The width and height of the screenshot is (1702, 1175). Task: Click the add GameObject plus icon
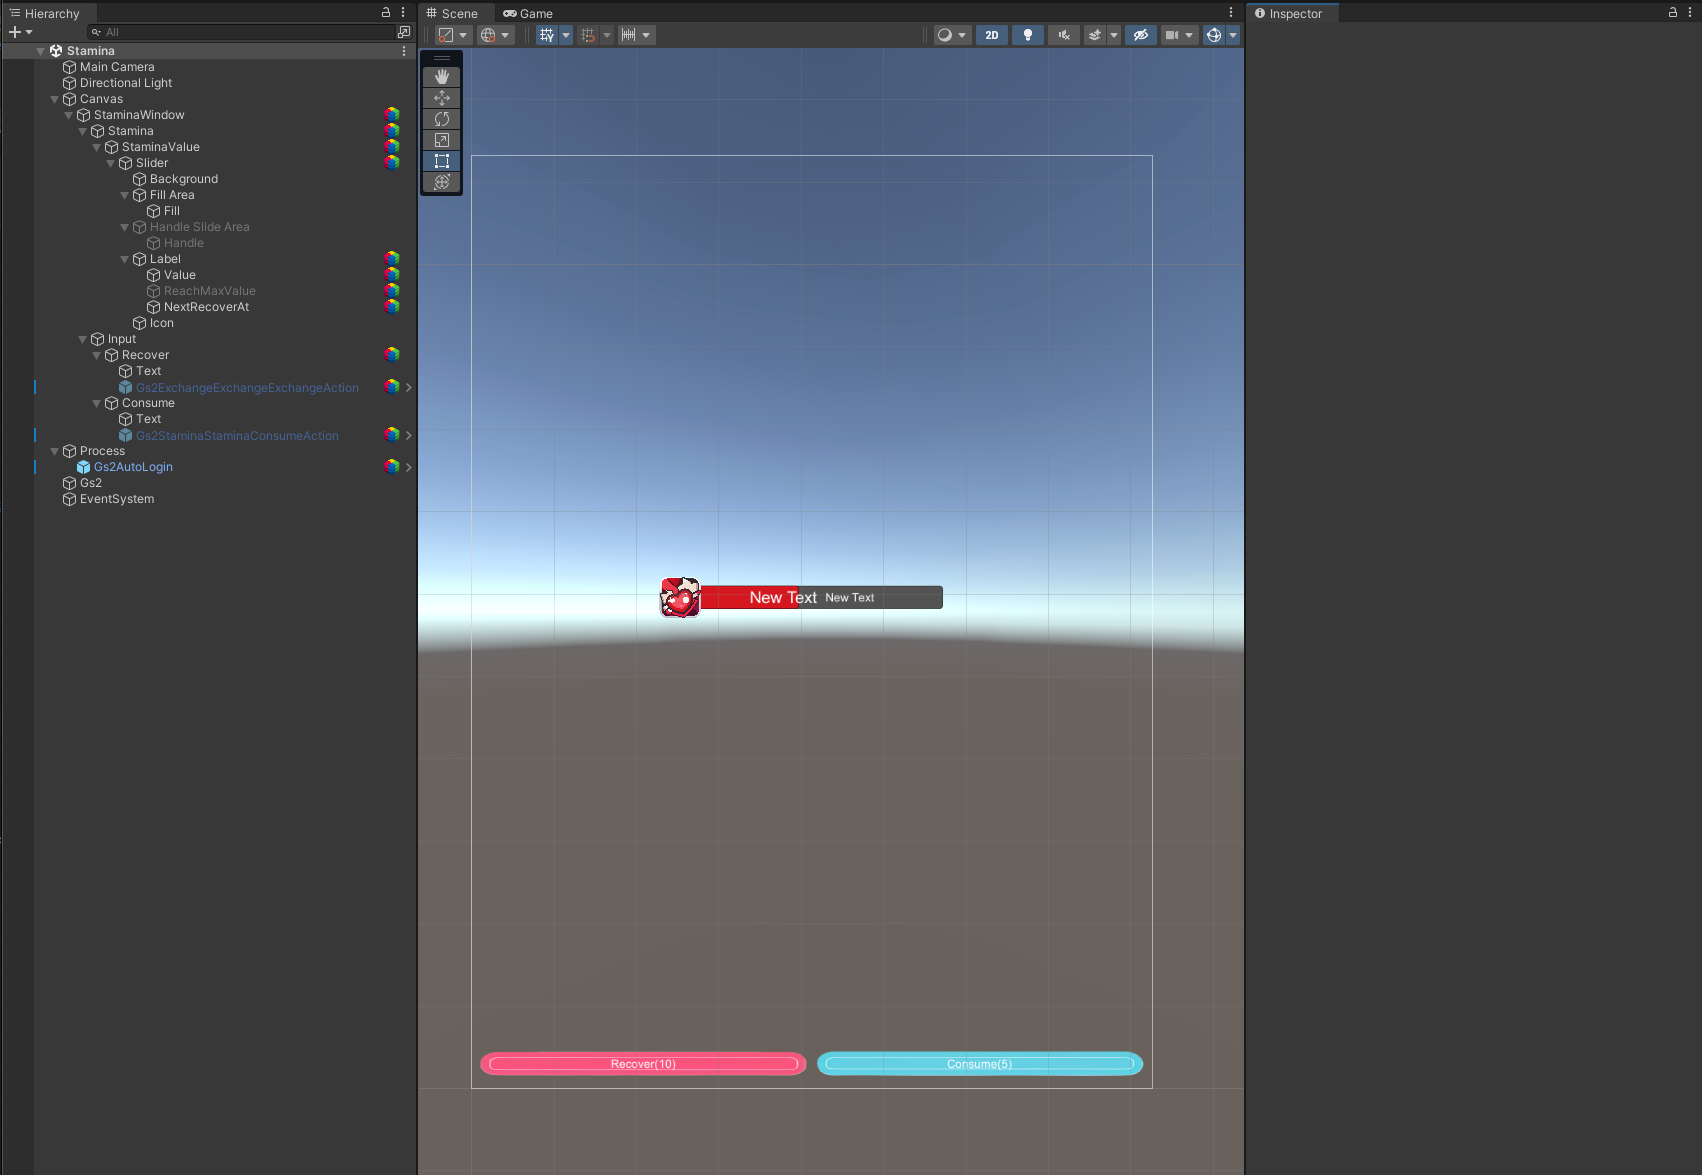[14, 32]
